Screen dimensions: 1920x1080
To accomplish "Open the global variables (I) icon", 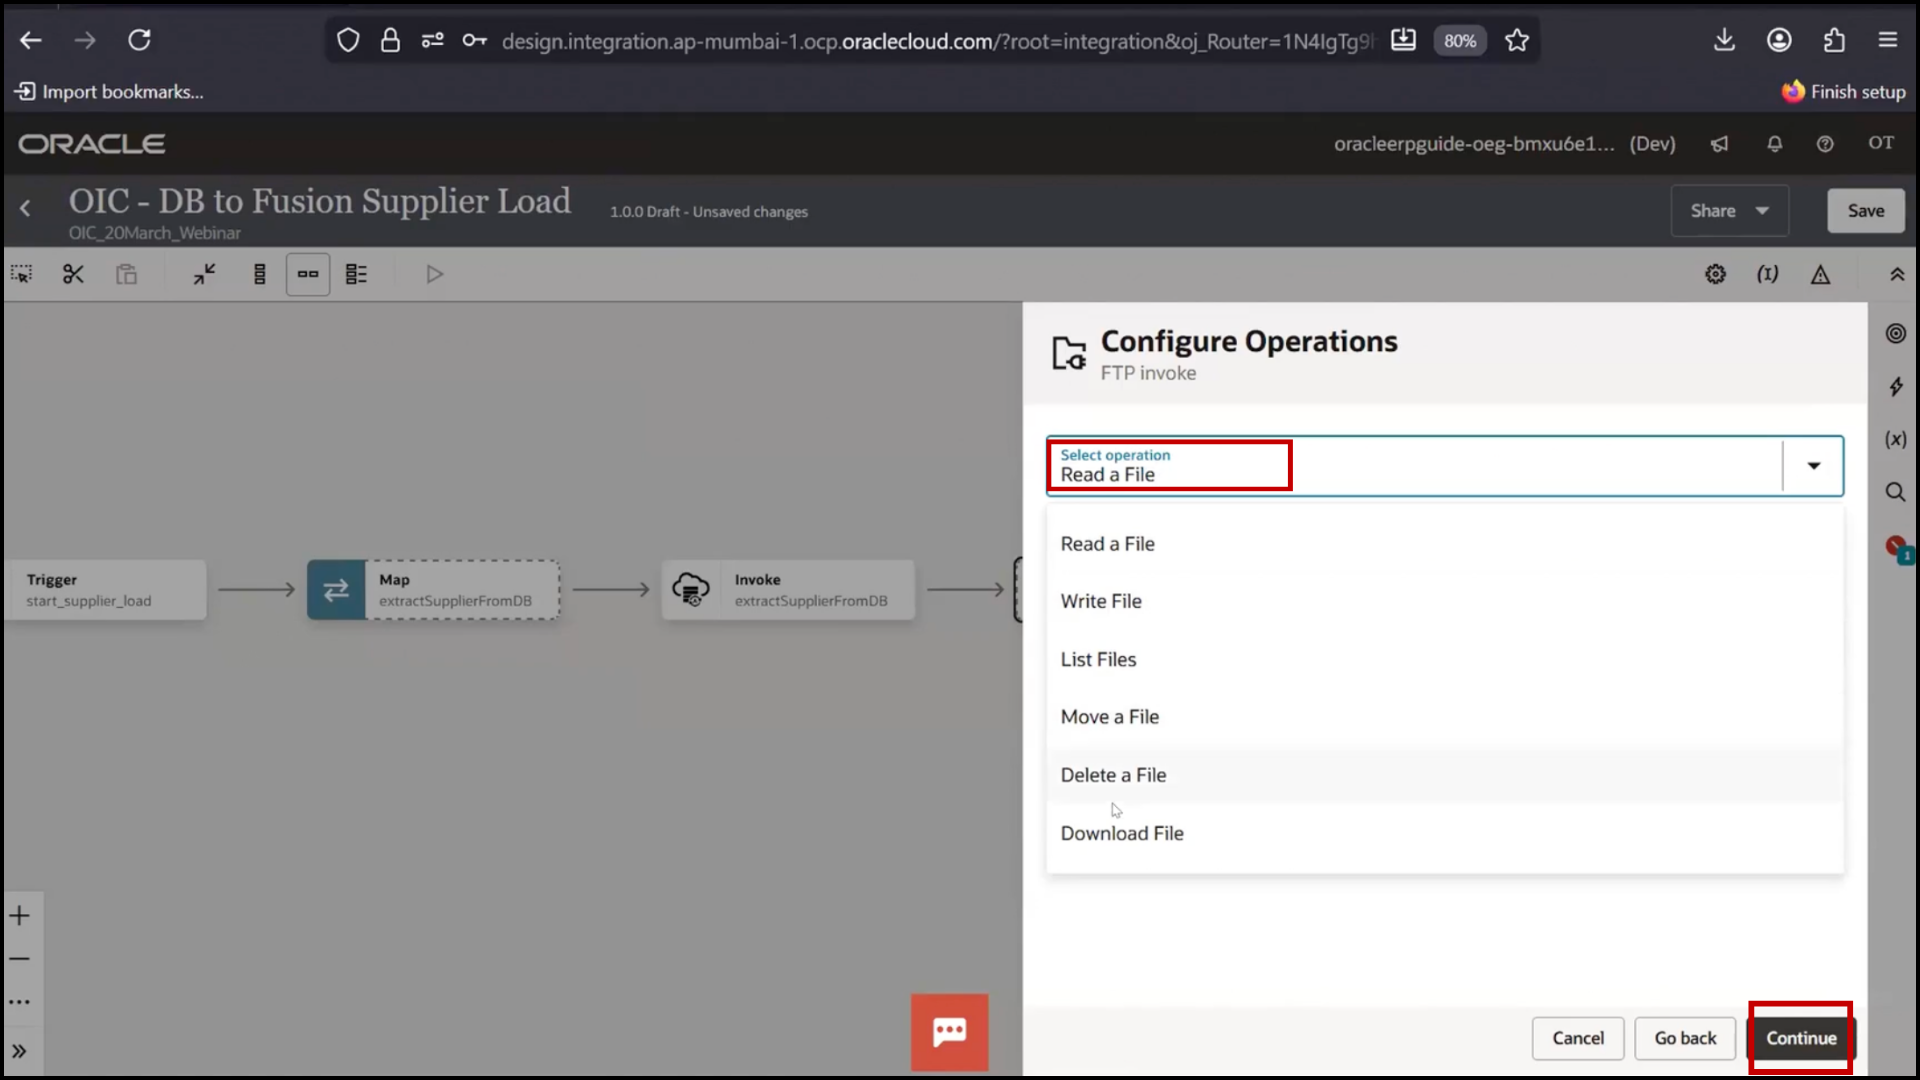I will [x=1768, y=274].
